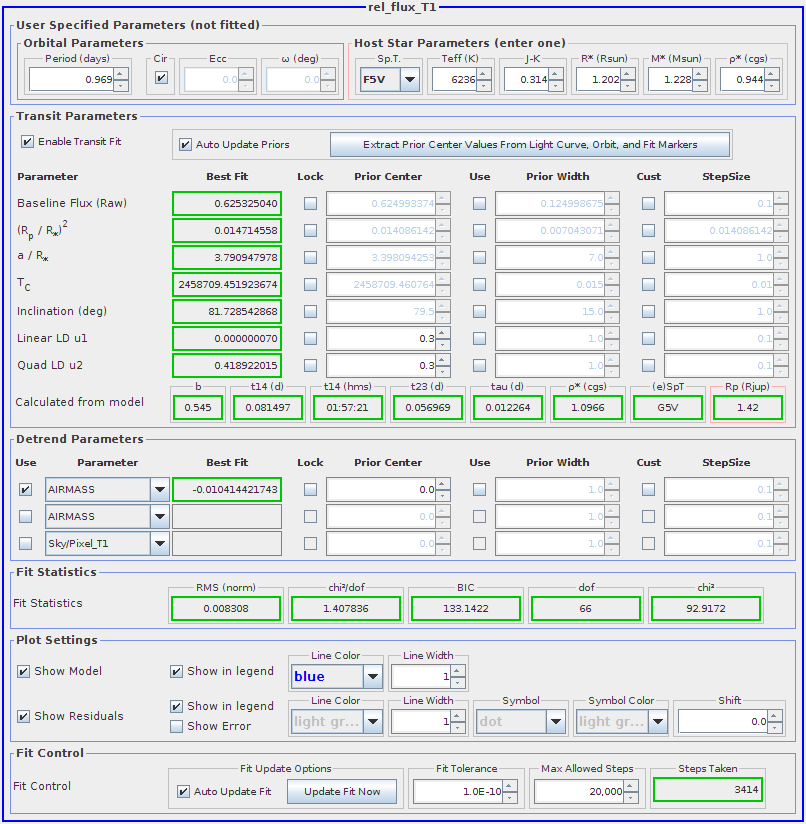Decrease Max Allowed Steps value
This screenshot has width=806, height=824.
630,798
